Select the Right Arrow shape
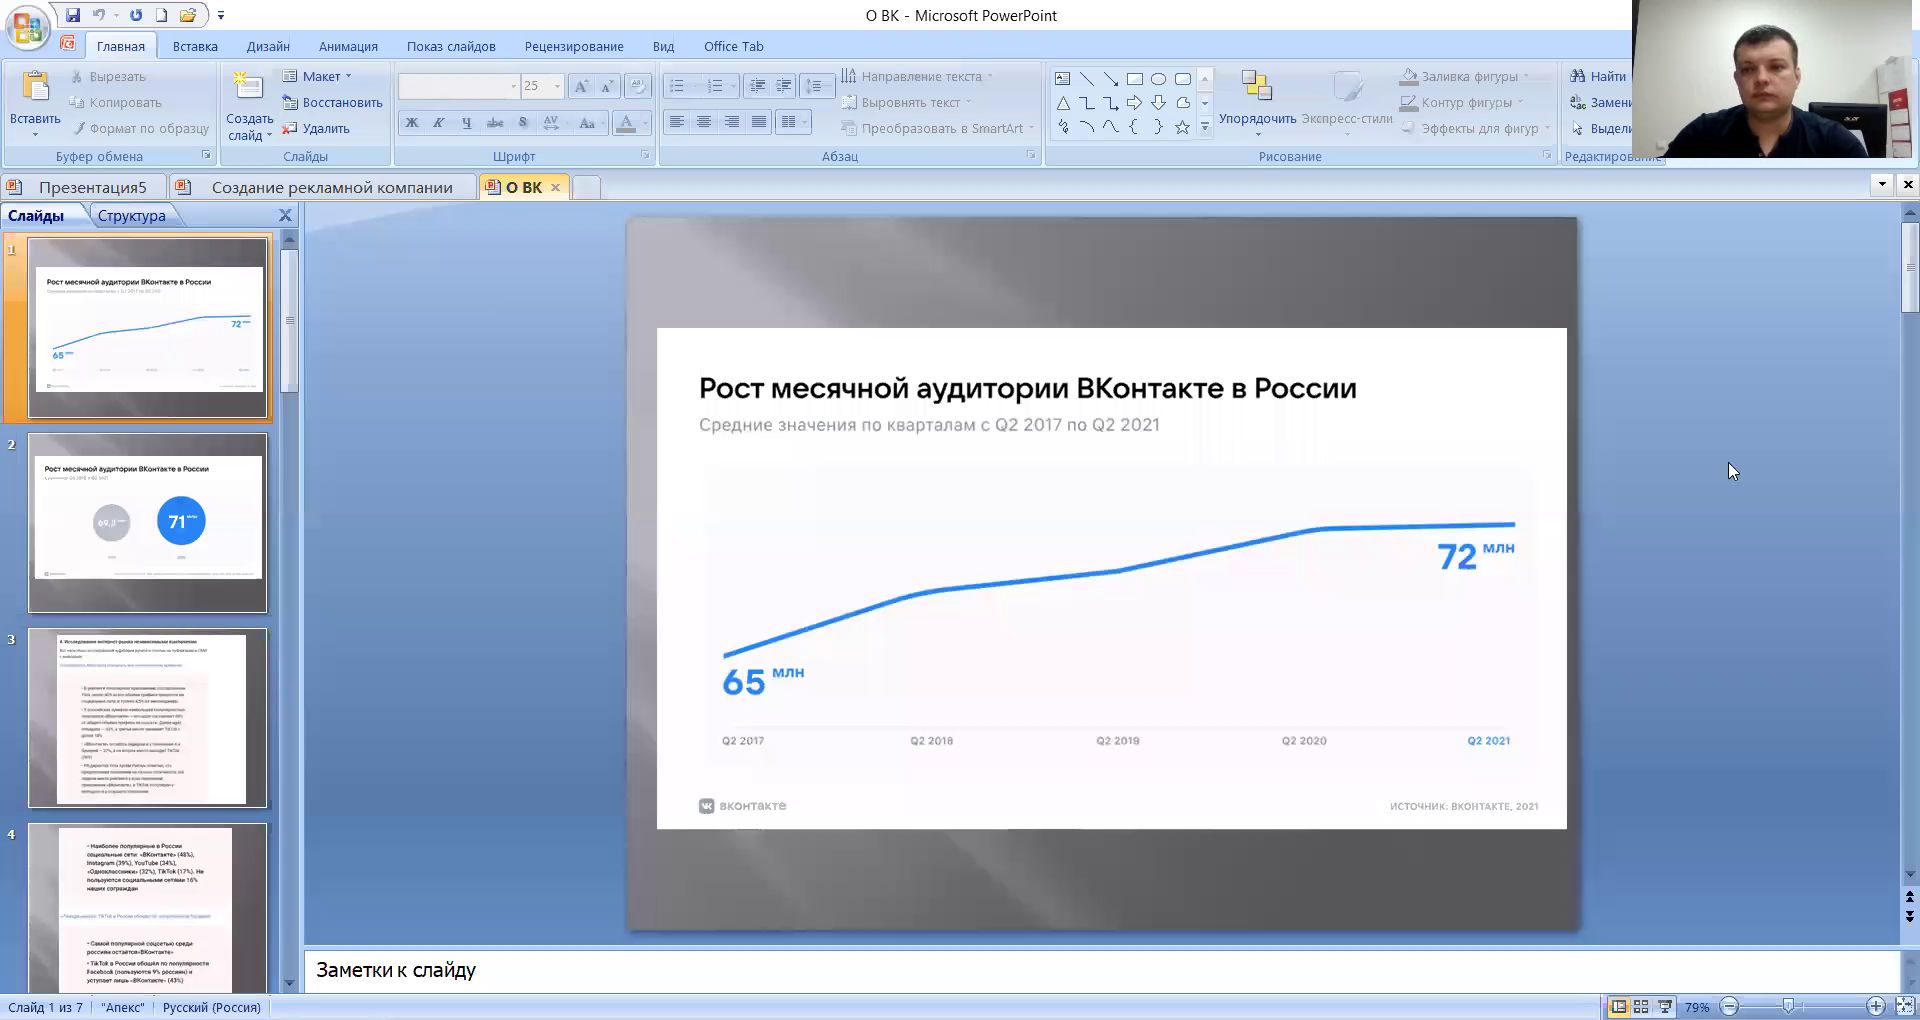Viewport: 1920px width, 1020px height. click(1134, 103)
